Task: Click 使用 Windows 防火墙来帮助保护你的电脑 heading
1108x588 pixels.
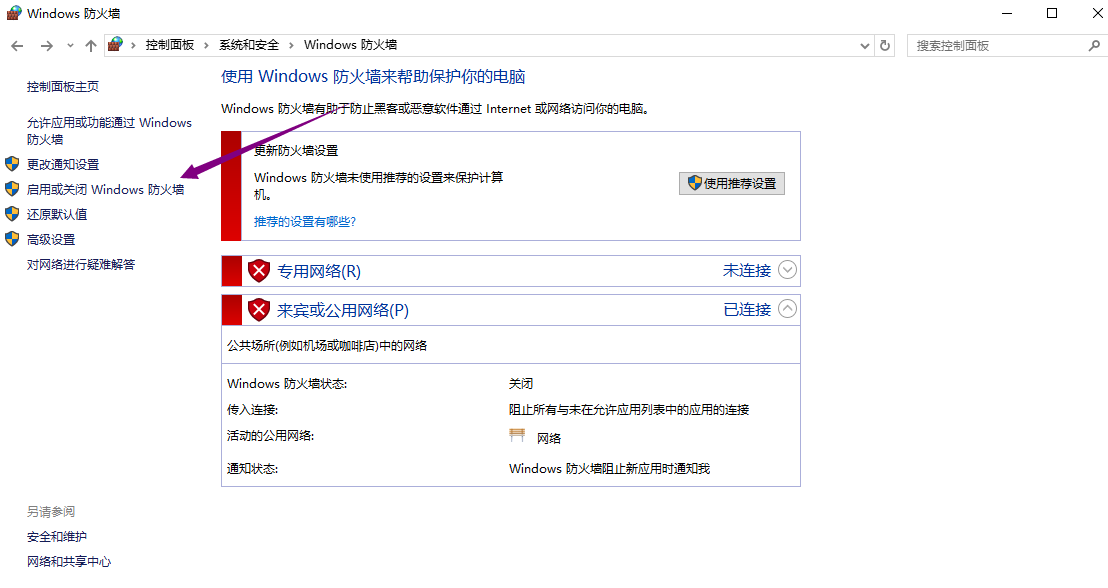Action: 373,76
